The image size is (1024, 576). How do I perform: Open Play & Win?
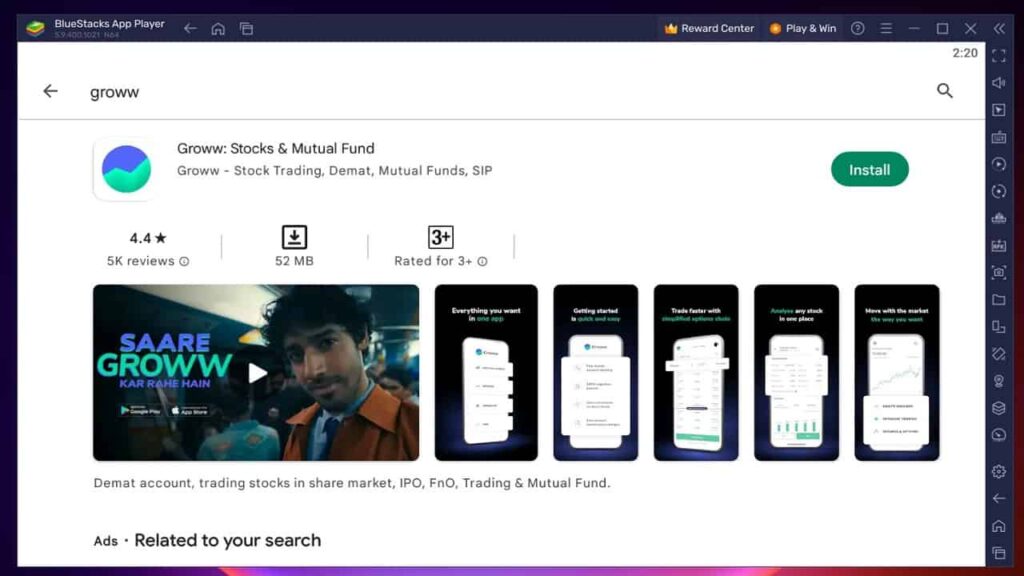[x=802, y=28]
